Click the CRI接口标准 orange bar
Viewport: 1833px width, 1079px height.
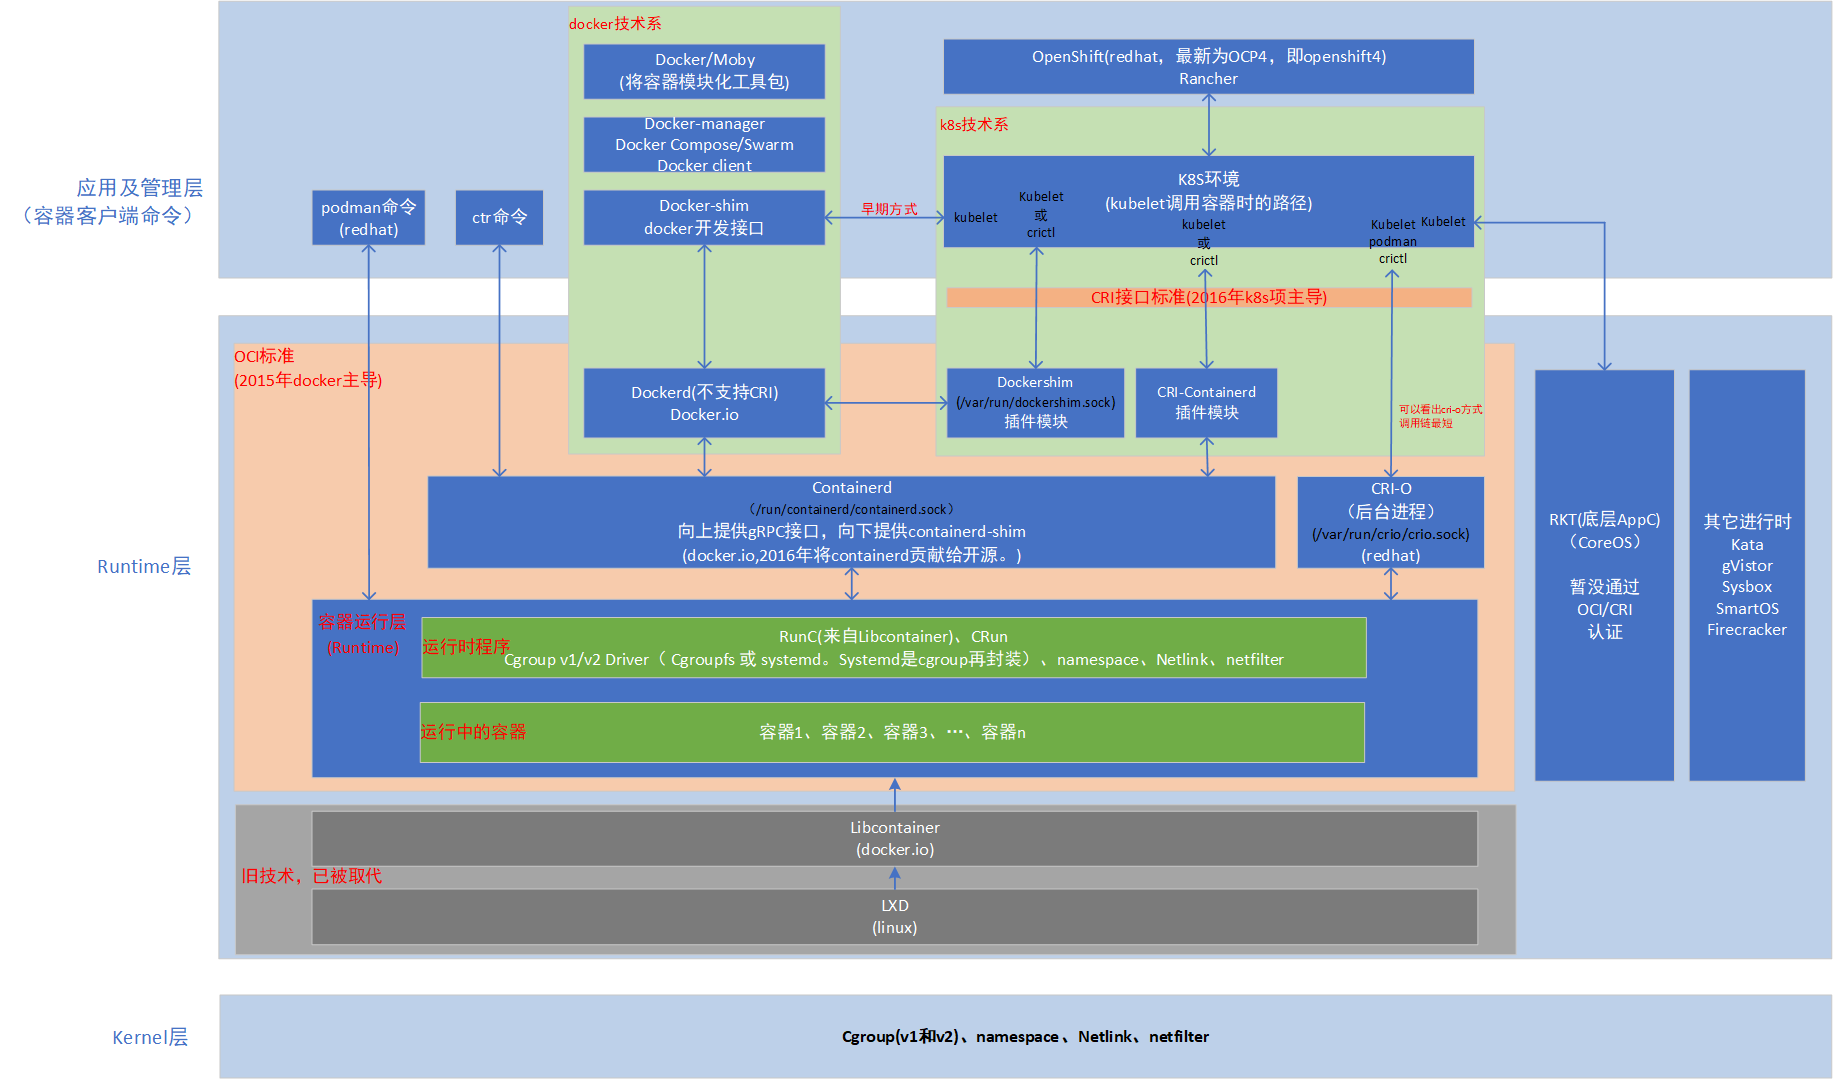point(1209,297)
